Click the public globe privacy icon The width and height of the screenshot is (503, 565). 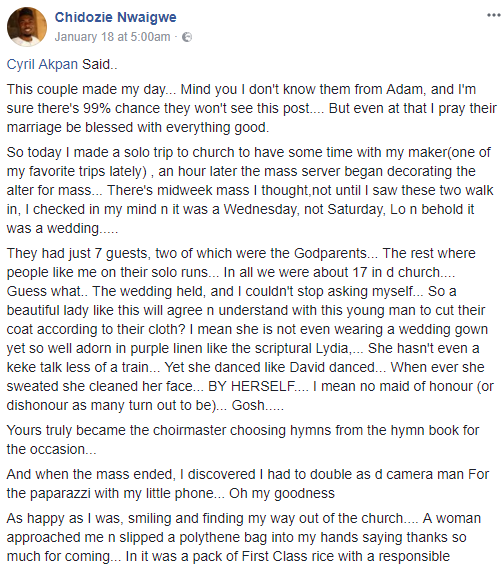point(187,37)
